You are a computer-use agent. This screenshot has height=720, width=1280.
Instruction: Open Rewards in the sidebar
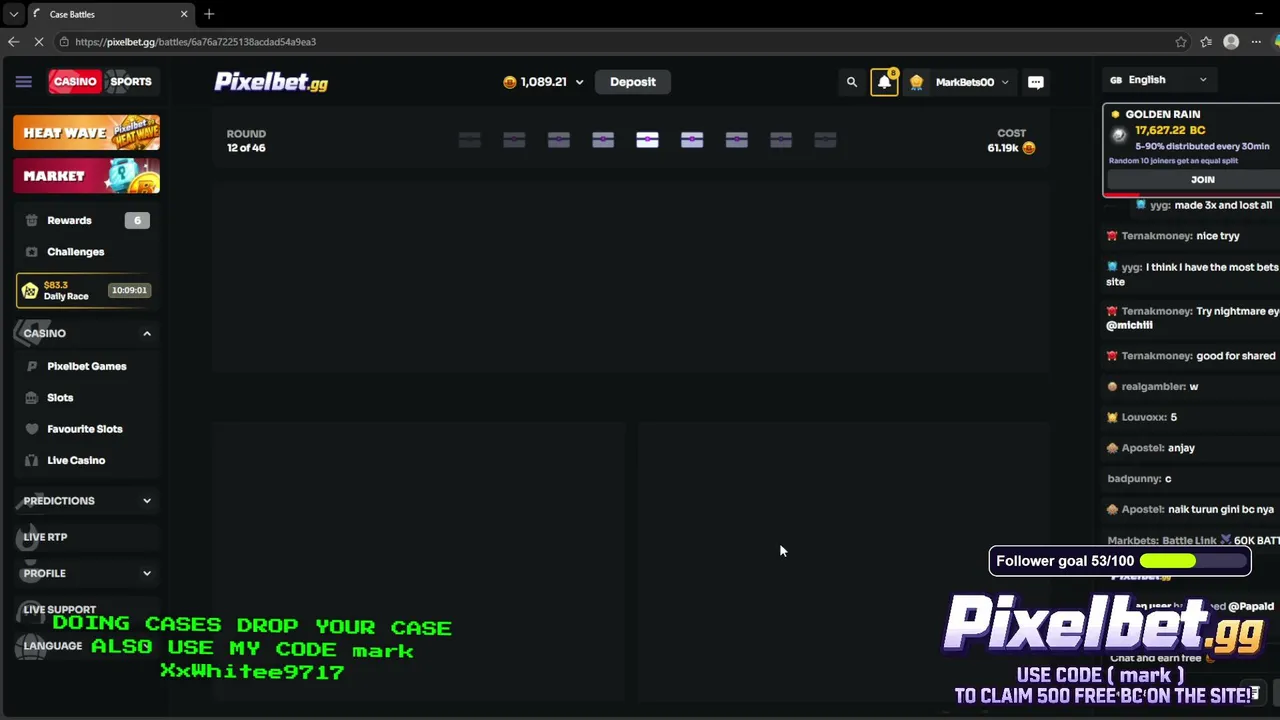tap(86, 220)
